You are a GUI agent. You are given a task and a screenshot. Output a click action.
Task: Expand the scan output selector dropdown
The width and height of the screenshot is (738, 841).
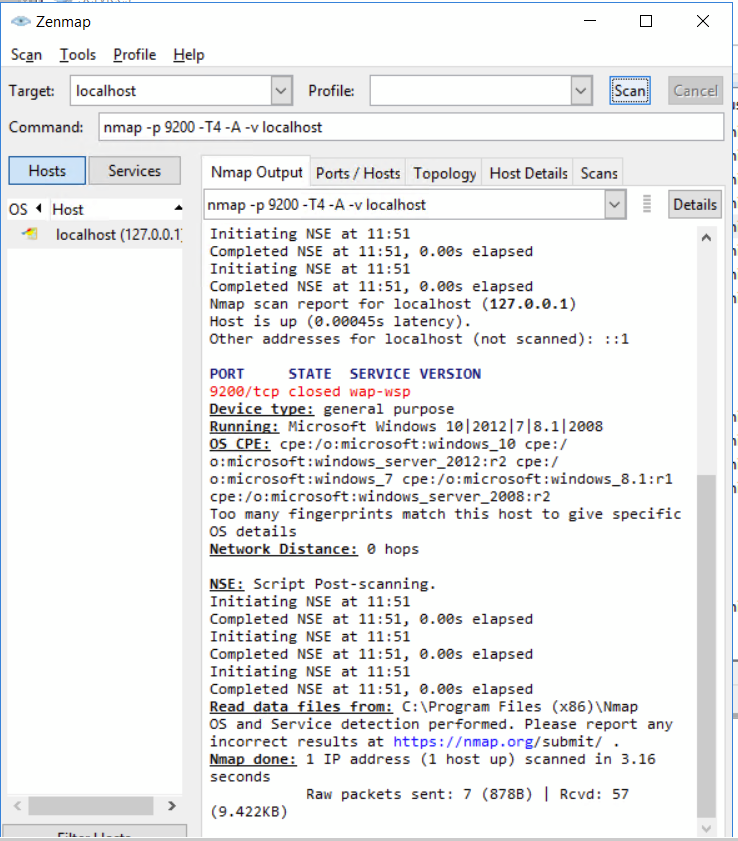pyautogui.click(x=615, y=204)
